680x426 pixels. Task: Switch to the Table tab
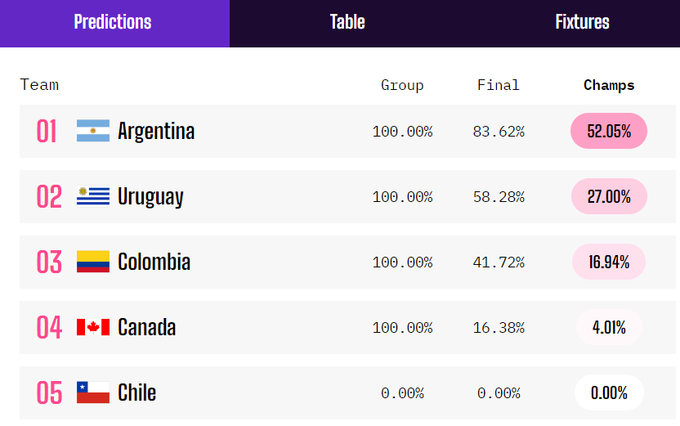(347, 22)
